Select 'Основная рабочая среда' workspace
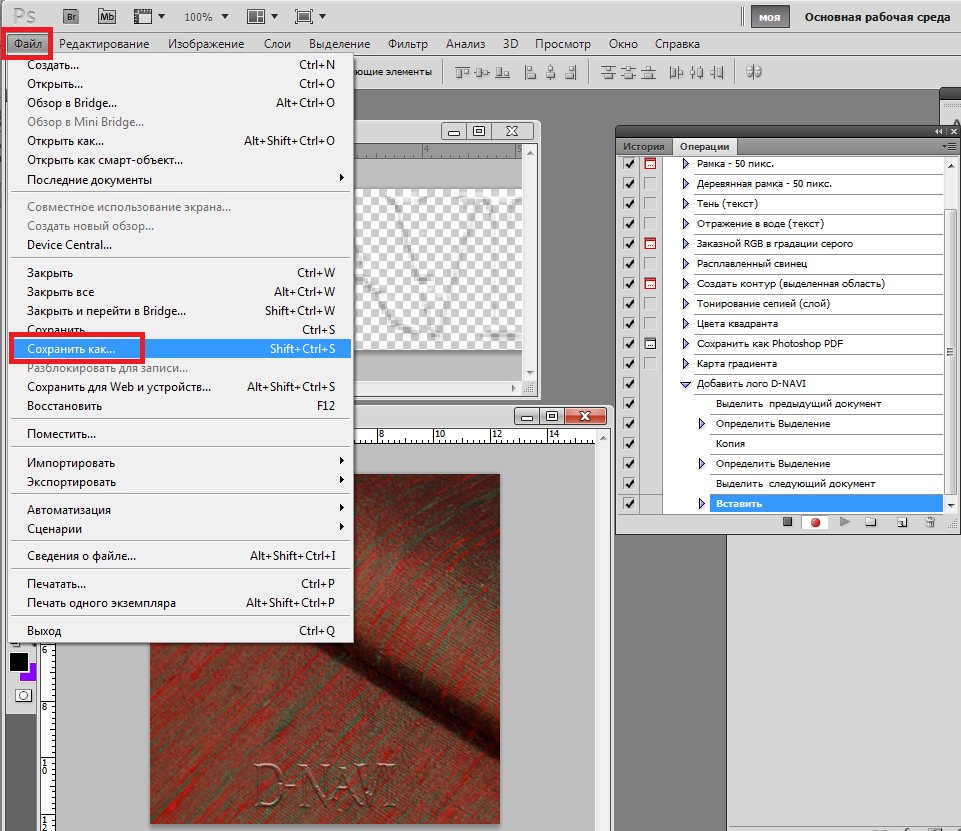The image size is (961, 831). (x=877, y=17)
